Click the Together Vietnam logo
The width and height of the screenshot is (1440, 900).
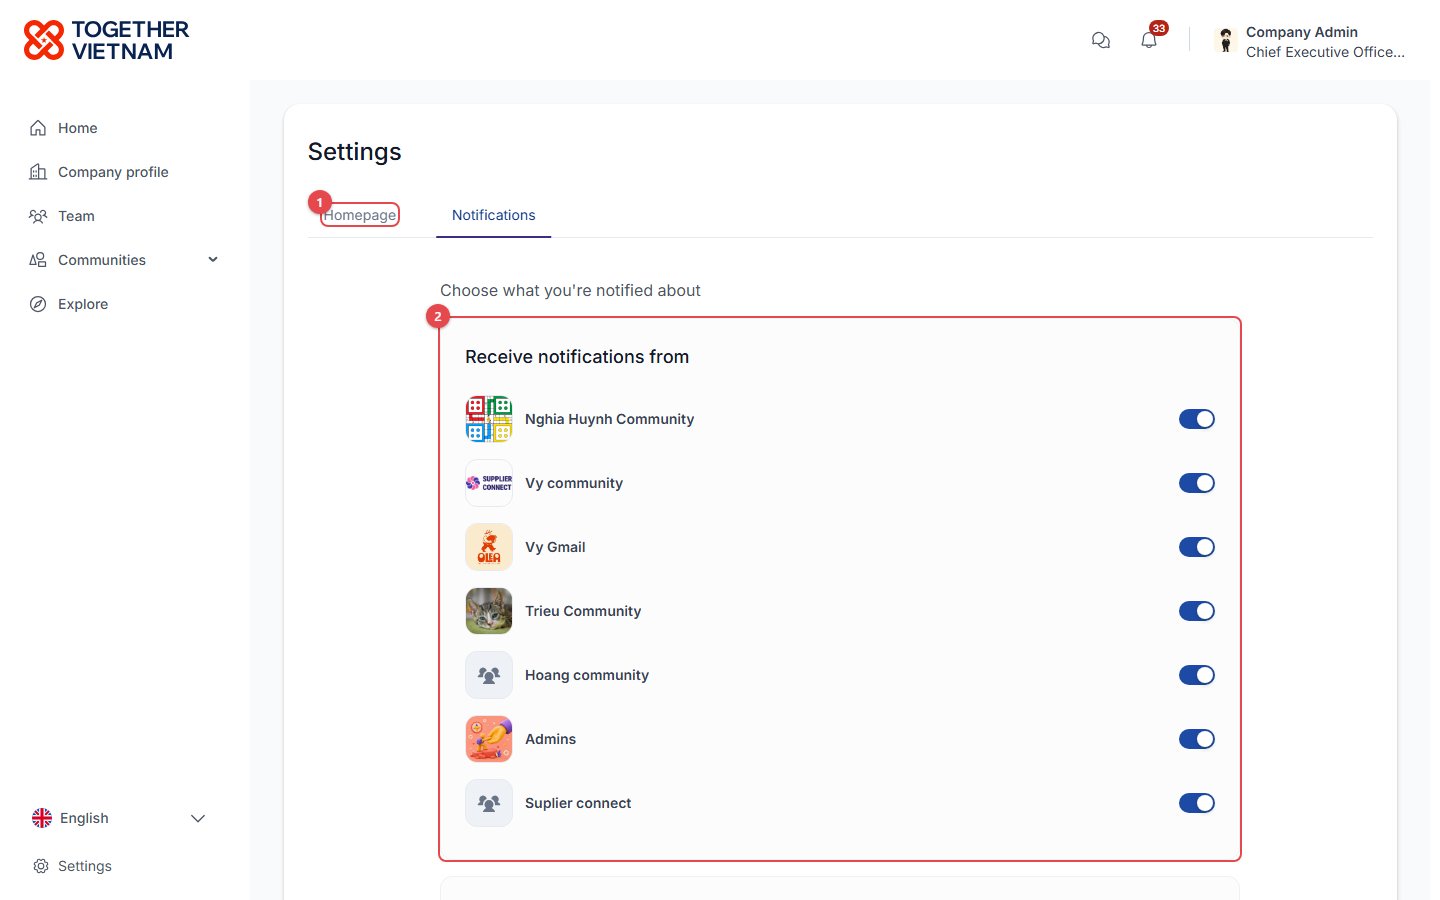click(106, 40)
